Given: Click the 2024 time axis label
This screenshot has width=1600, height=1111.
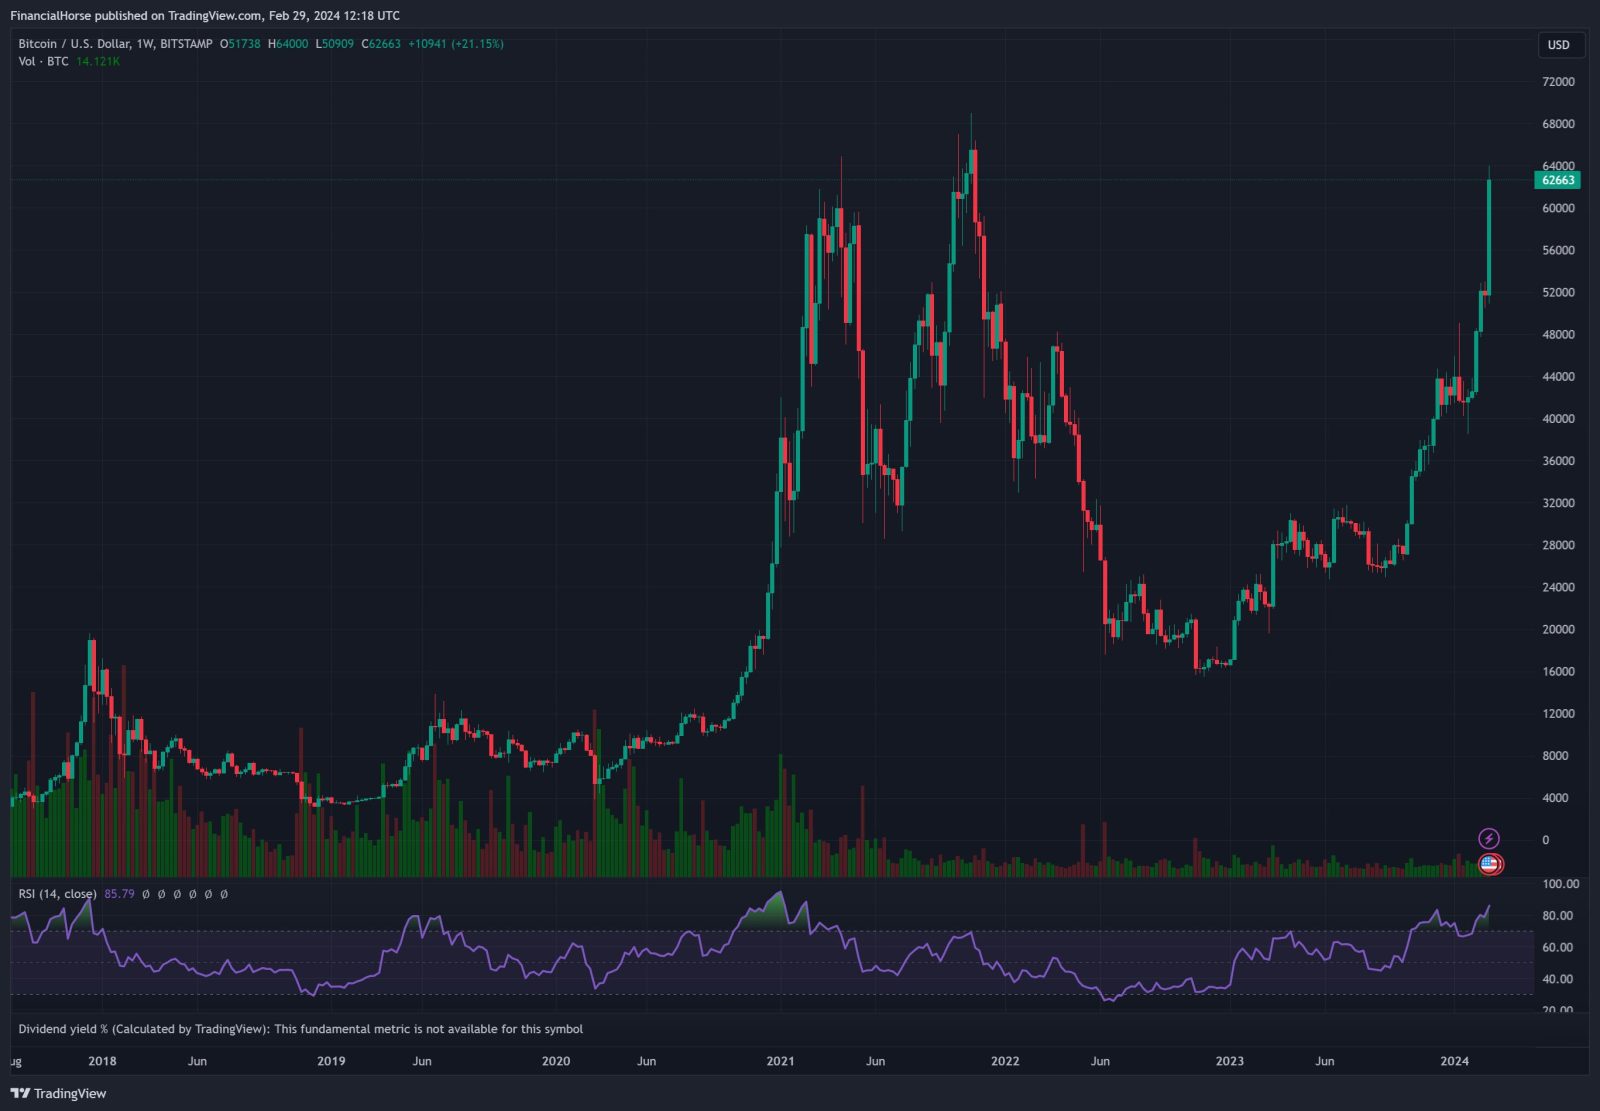Looking at the screenshot, I should click(1454, 1061).
